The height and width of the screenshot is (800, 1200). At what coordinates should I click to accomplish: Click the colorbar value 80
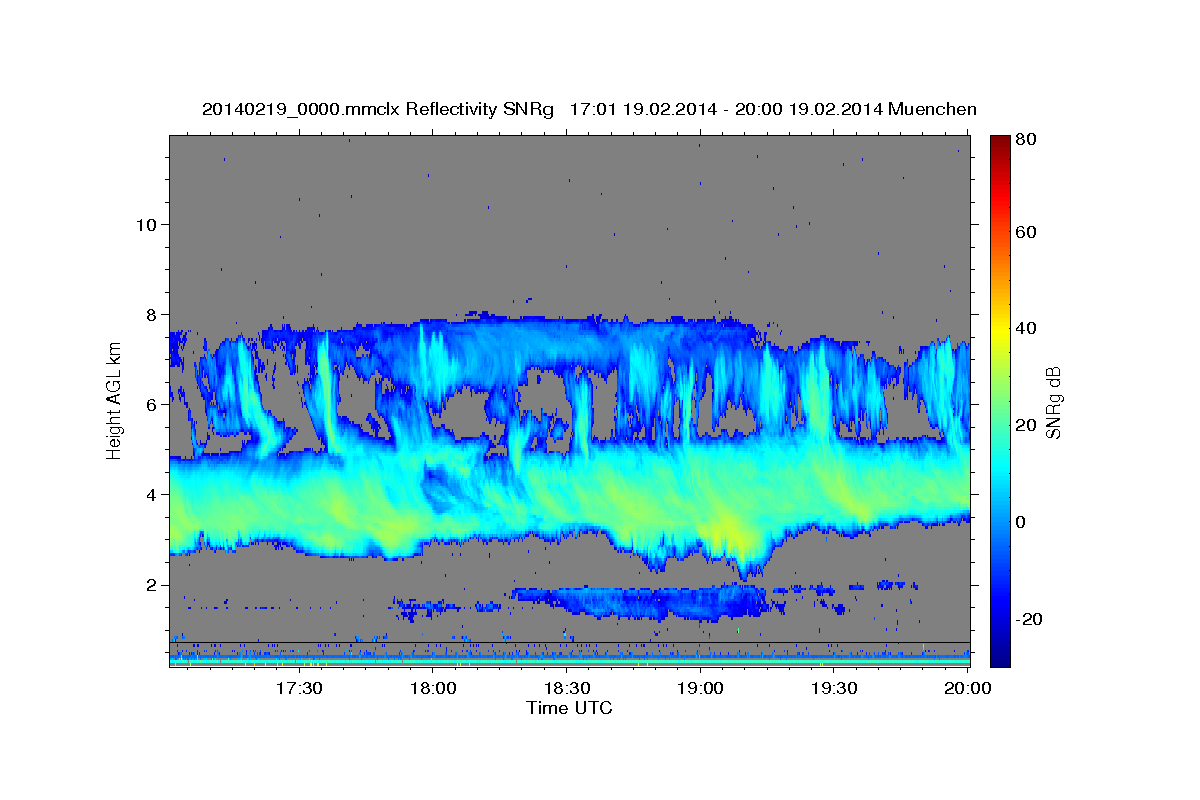[1028, 140]
